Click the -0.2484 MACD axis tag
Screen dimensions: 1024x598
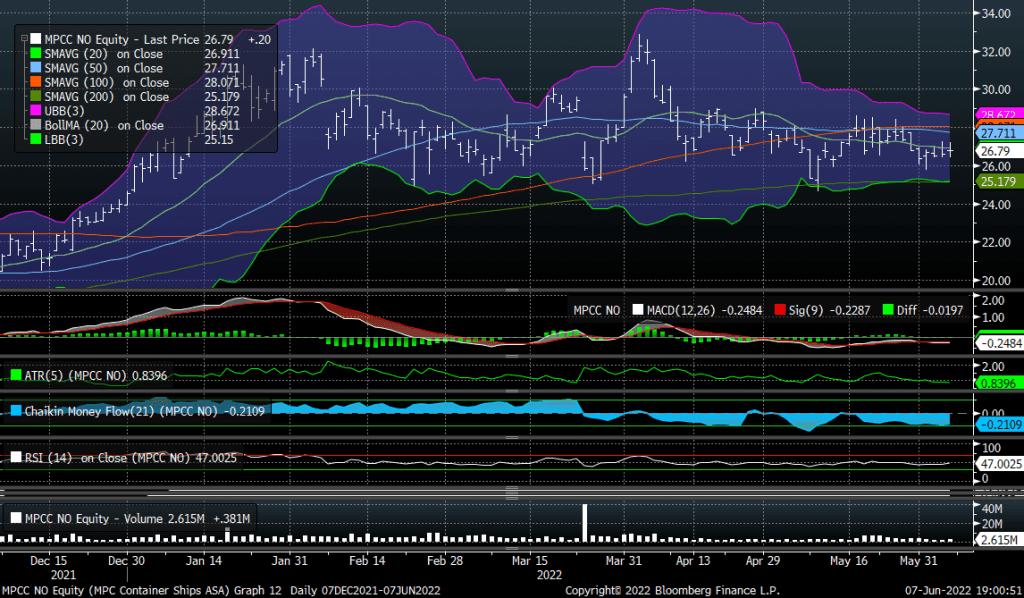(x=1000, y=343)
